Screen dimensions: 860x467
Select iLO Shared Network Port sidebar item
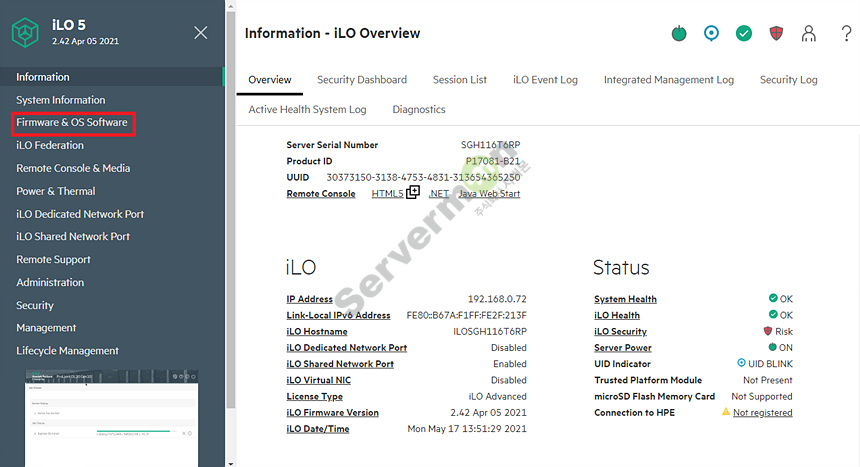(x=73, y=237)
